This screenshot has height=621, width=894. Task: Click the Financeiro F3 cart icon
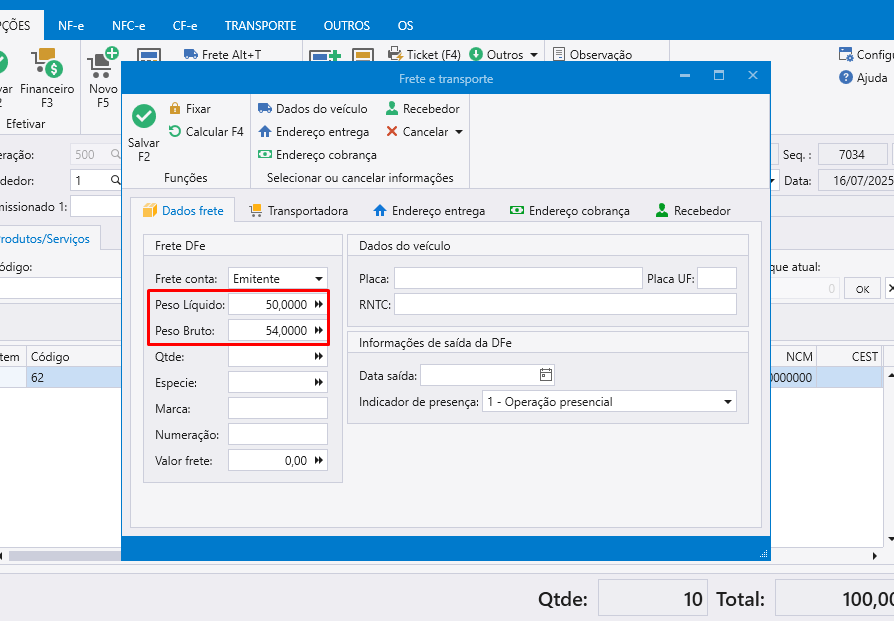point(47,62)
